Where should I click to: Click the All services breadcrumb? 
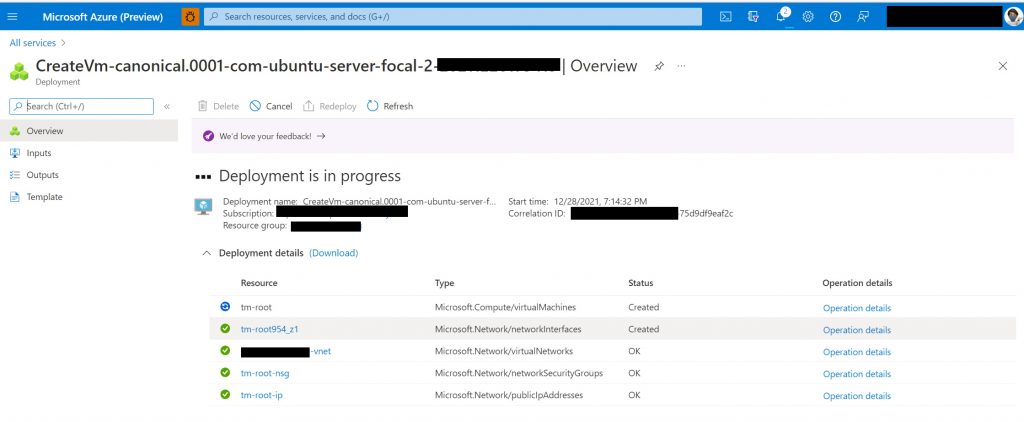tap(33, 42)
